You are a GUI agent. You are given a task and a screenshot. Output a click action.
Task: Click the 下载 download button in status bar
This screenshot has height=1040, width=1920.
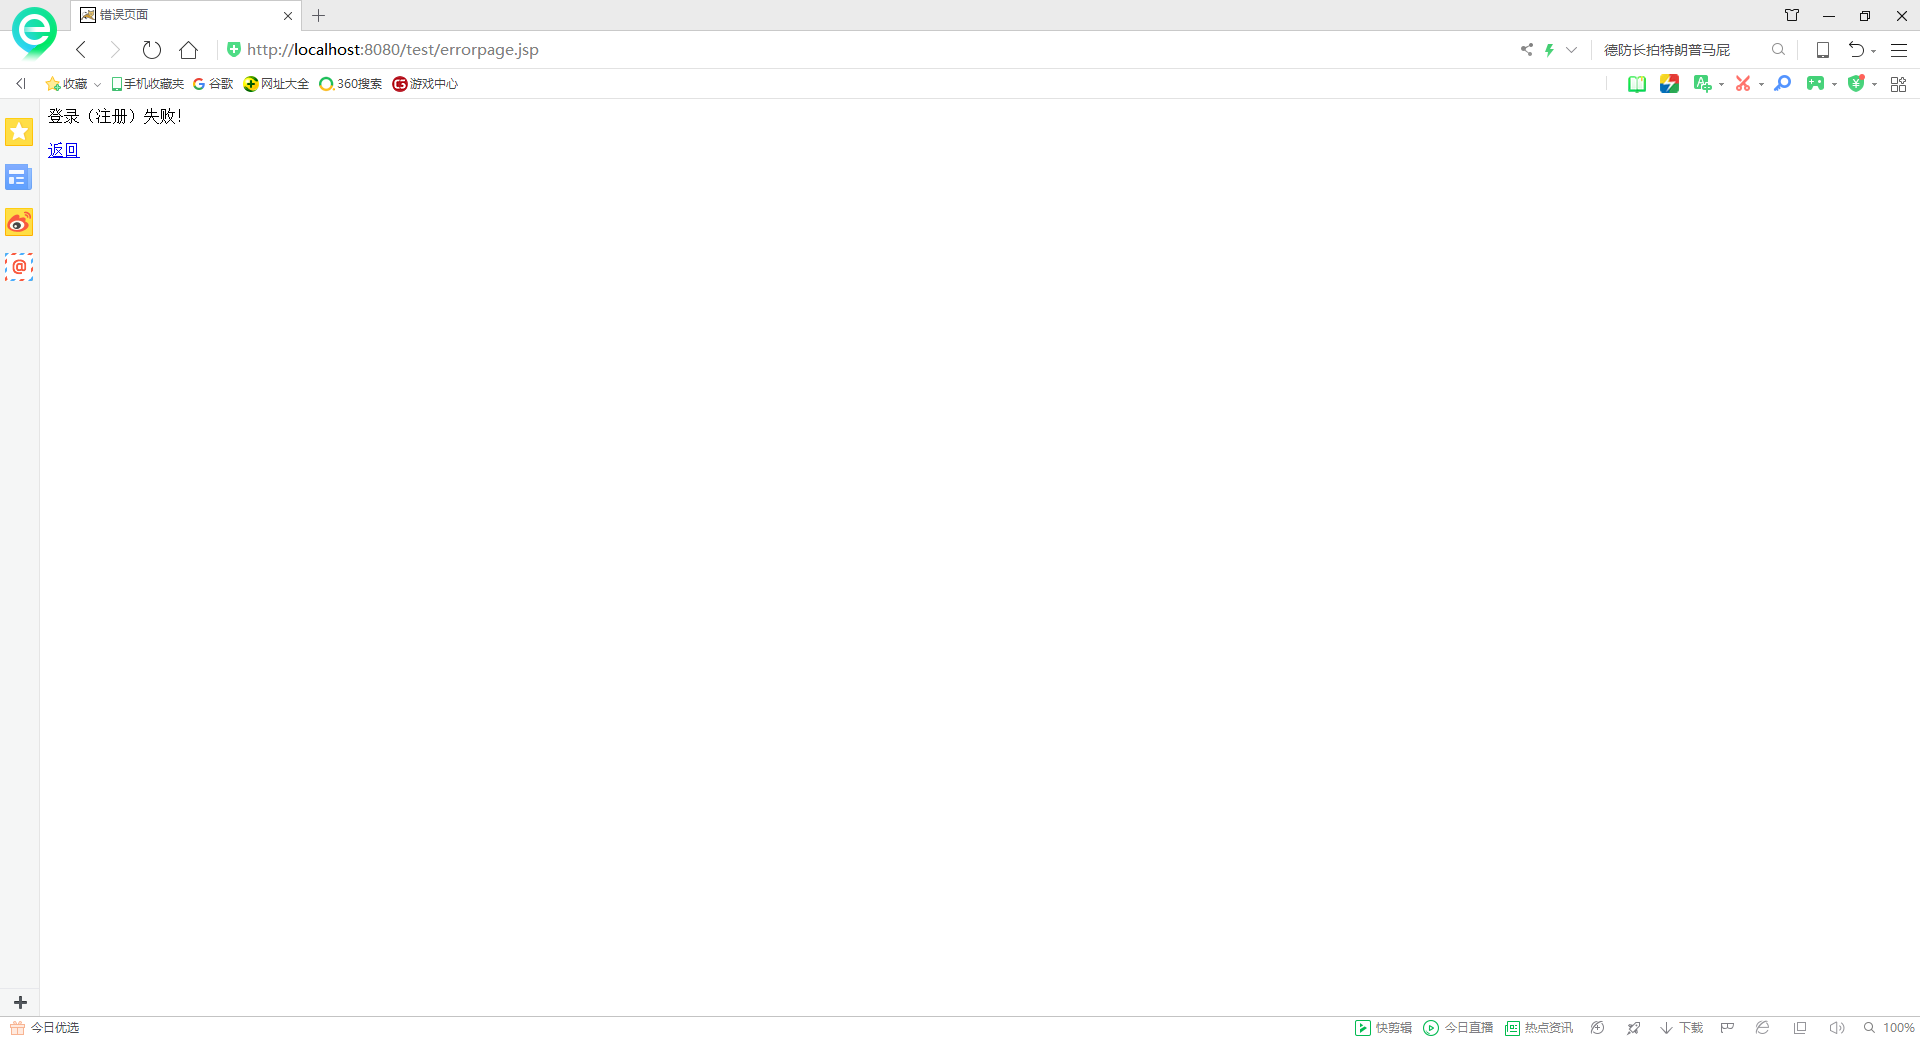click(1681, 1028)
